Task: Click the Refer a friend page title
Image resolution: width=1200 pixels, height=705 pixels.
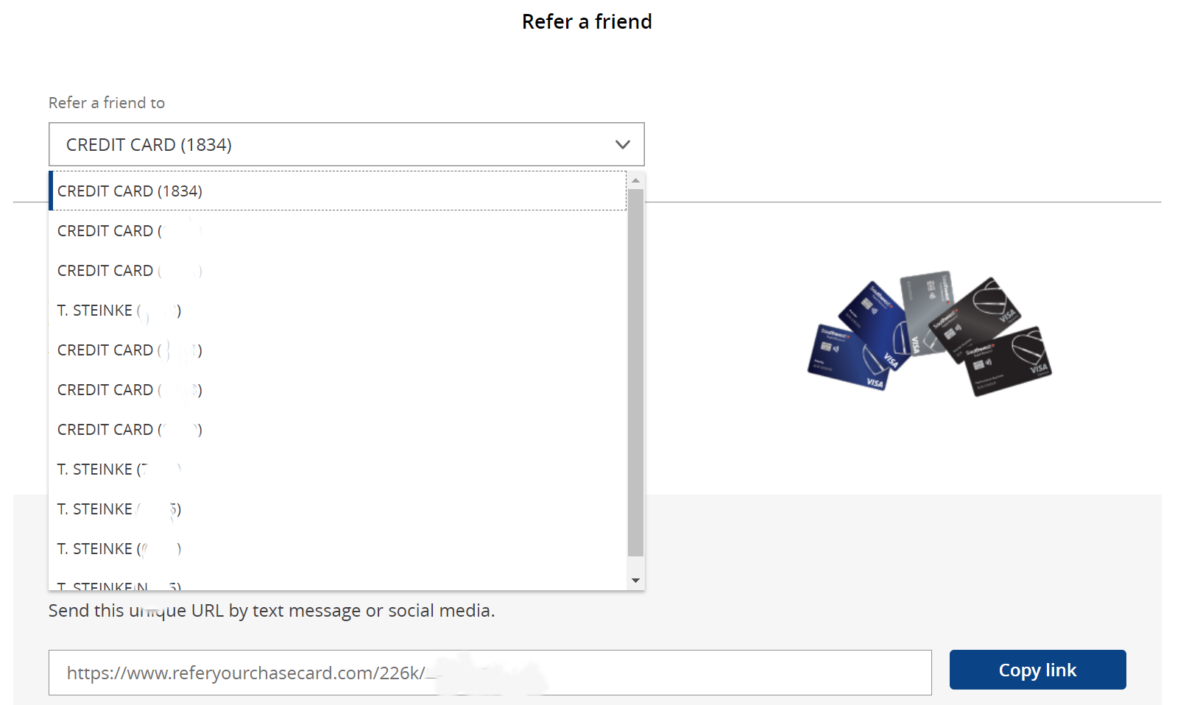Action: (x=586, y=21)
